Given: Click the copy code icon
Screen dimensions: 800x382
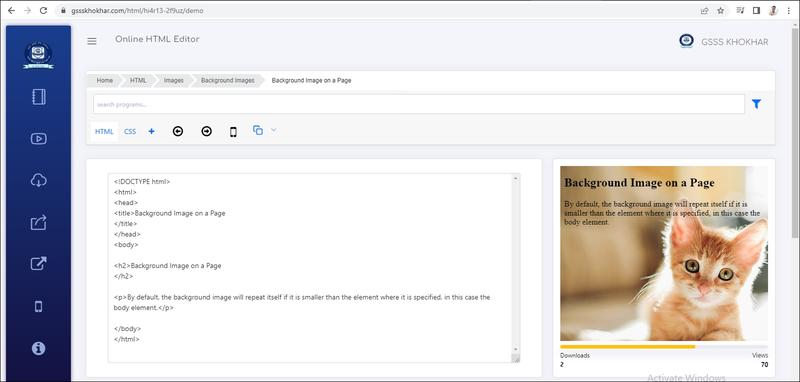Looking at the screenshot, I should coord(258,130).
